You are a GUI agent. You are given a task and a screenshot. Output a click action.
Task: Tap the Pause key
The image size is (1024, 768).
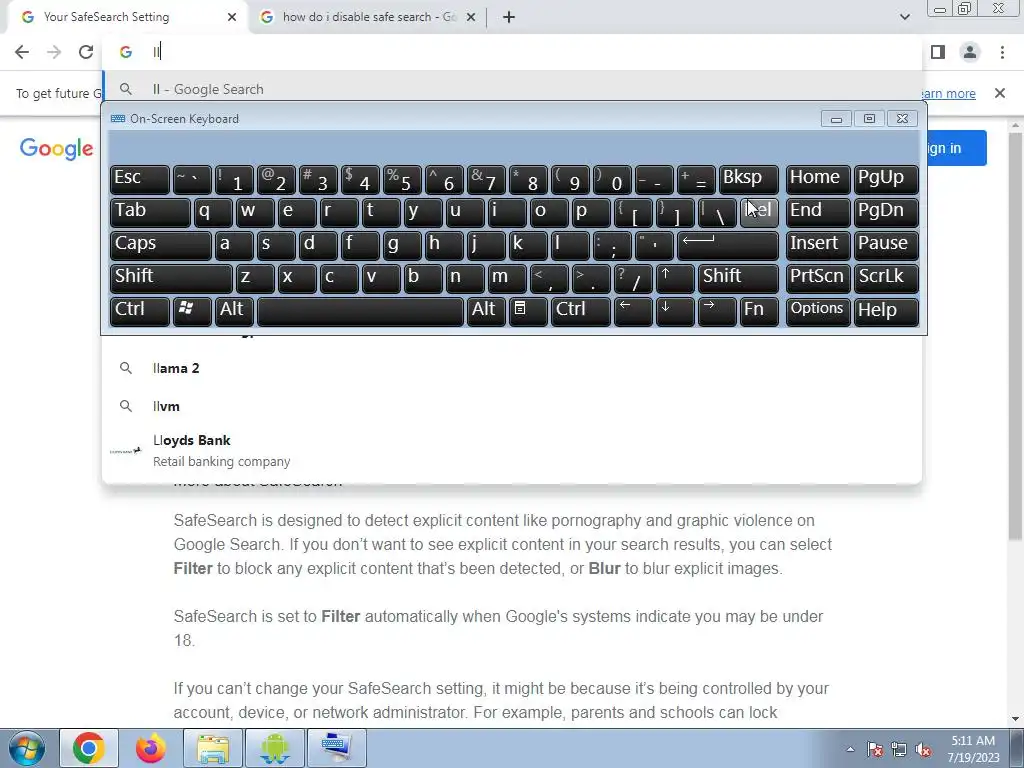(886, 244)
